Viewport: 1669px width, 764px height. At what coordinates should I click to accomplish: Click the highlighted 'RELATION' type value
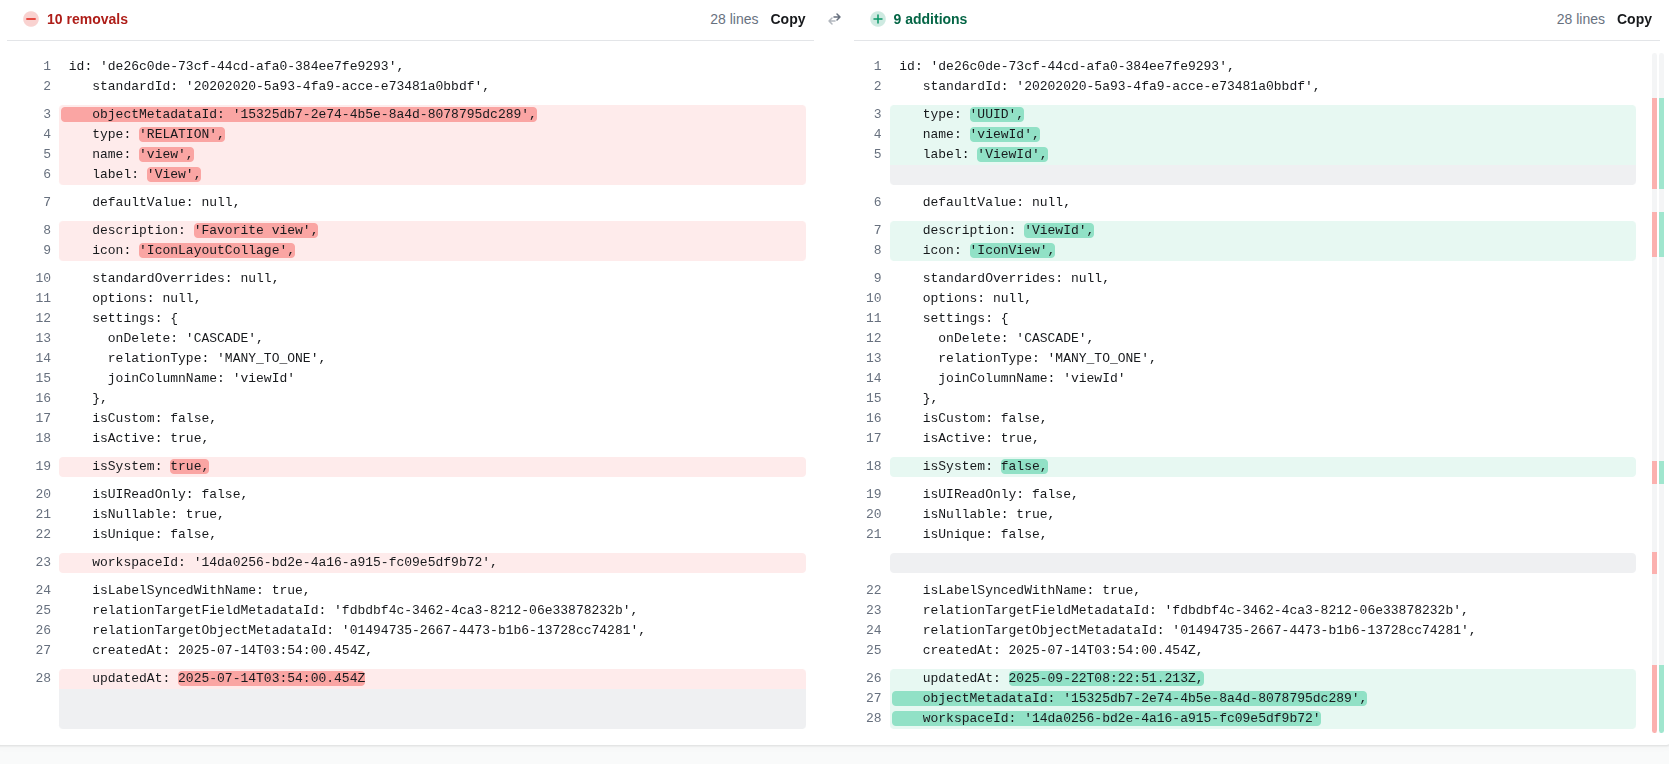(182, 134)
